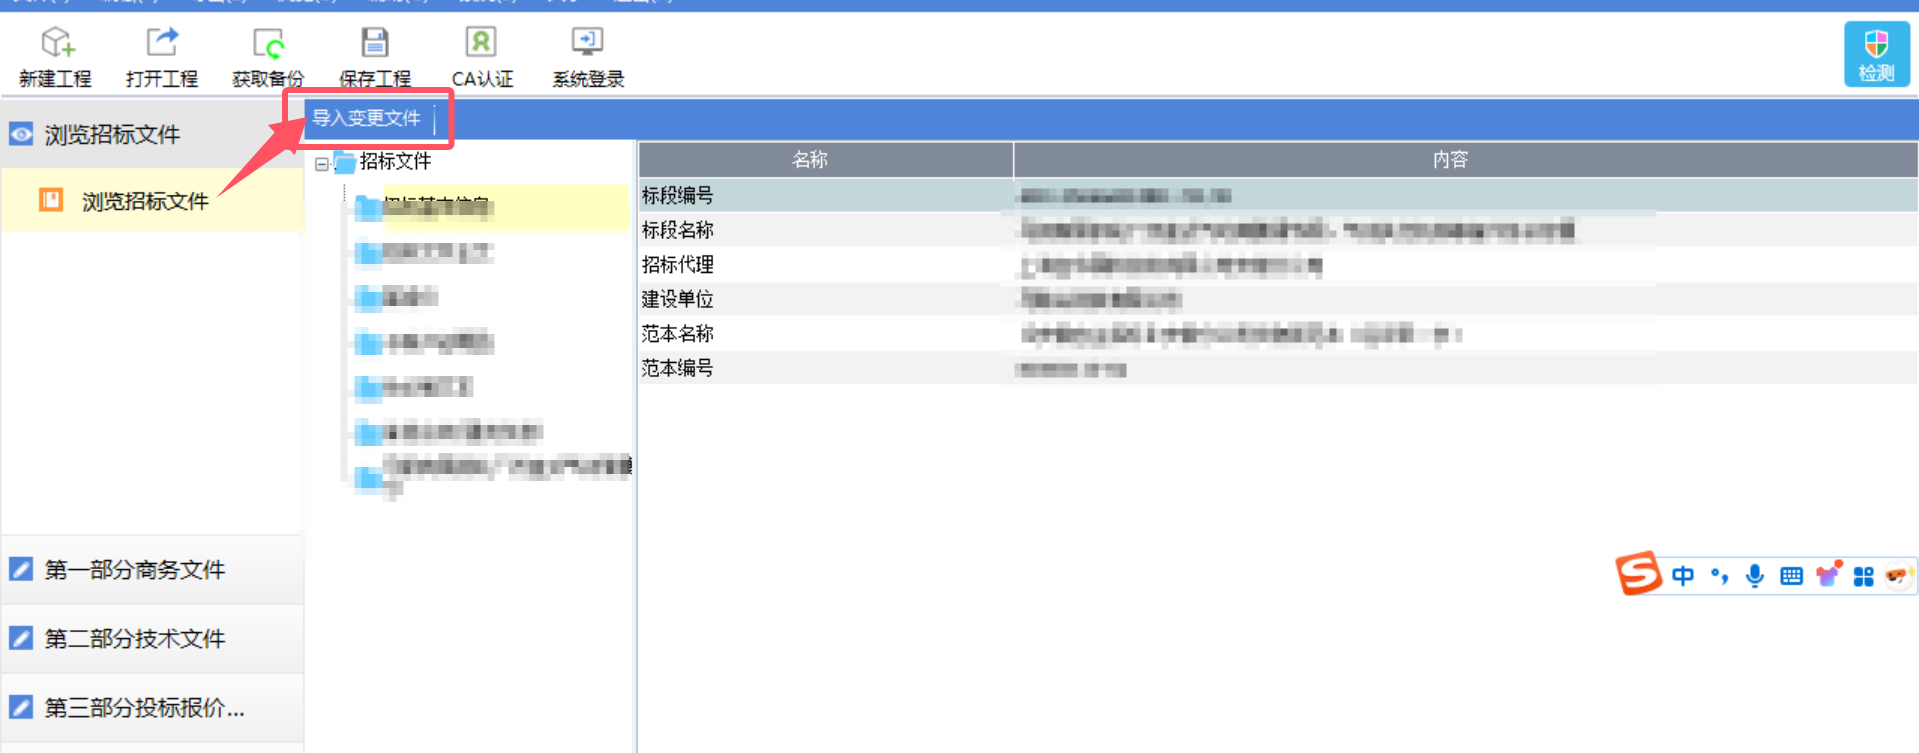1919x753 pixels.
Task: Open a project with 打开工程
Action: pos(161,56)
